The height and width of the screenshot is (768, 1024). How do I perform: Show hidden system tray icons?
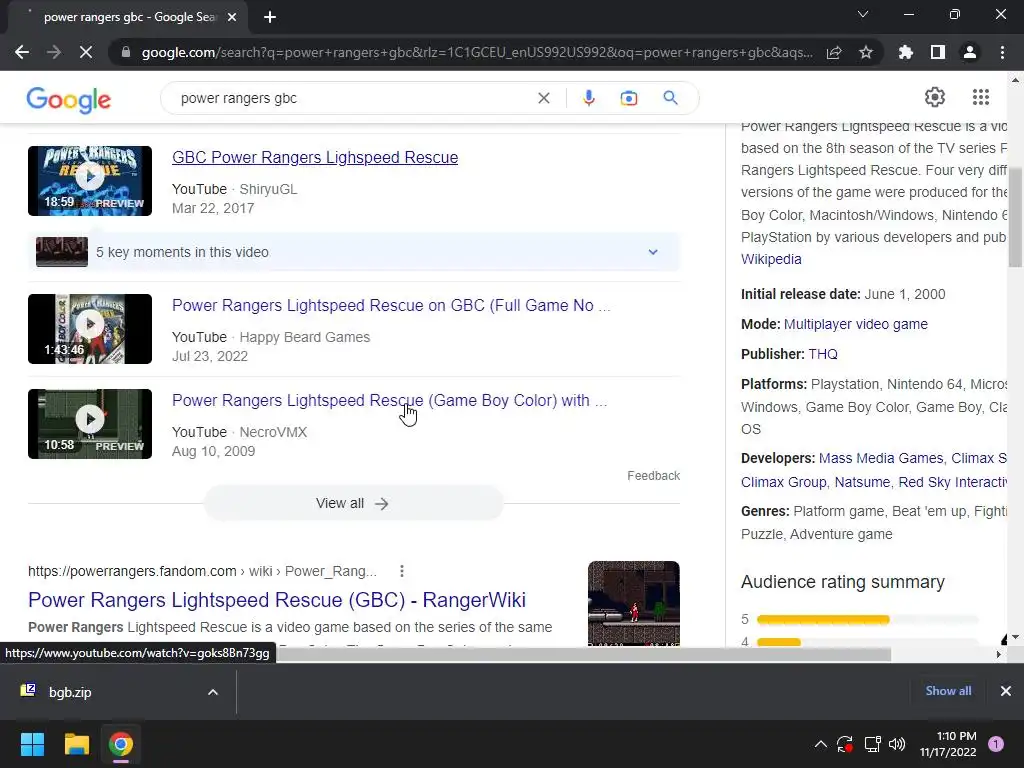click(821, 744)
